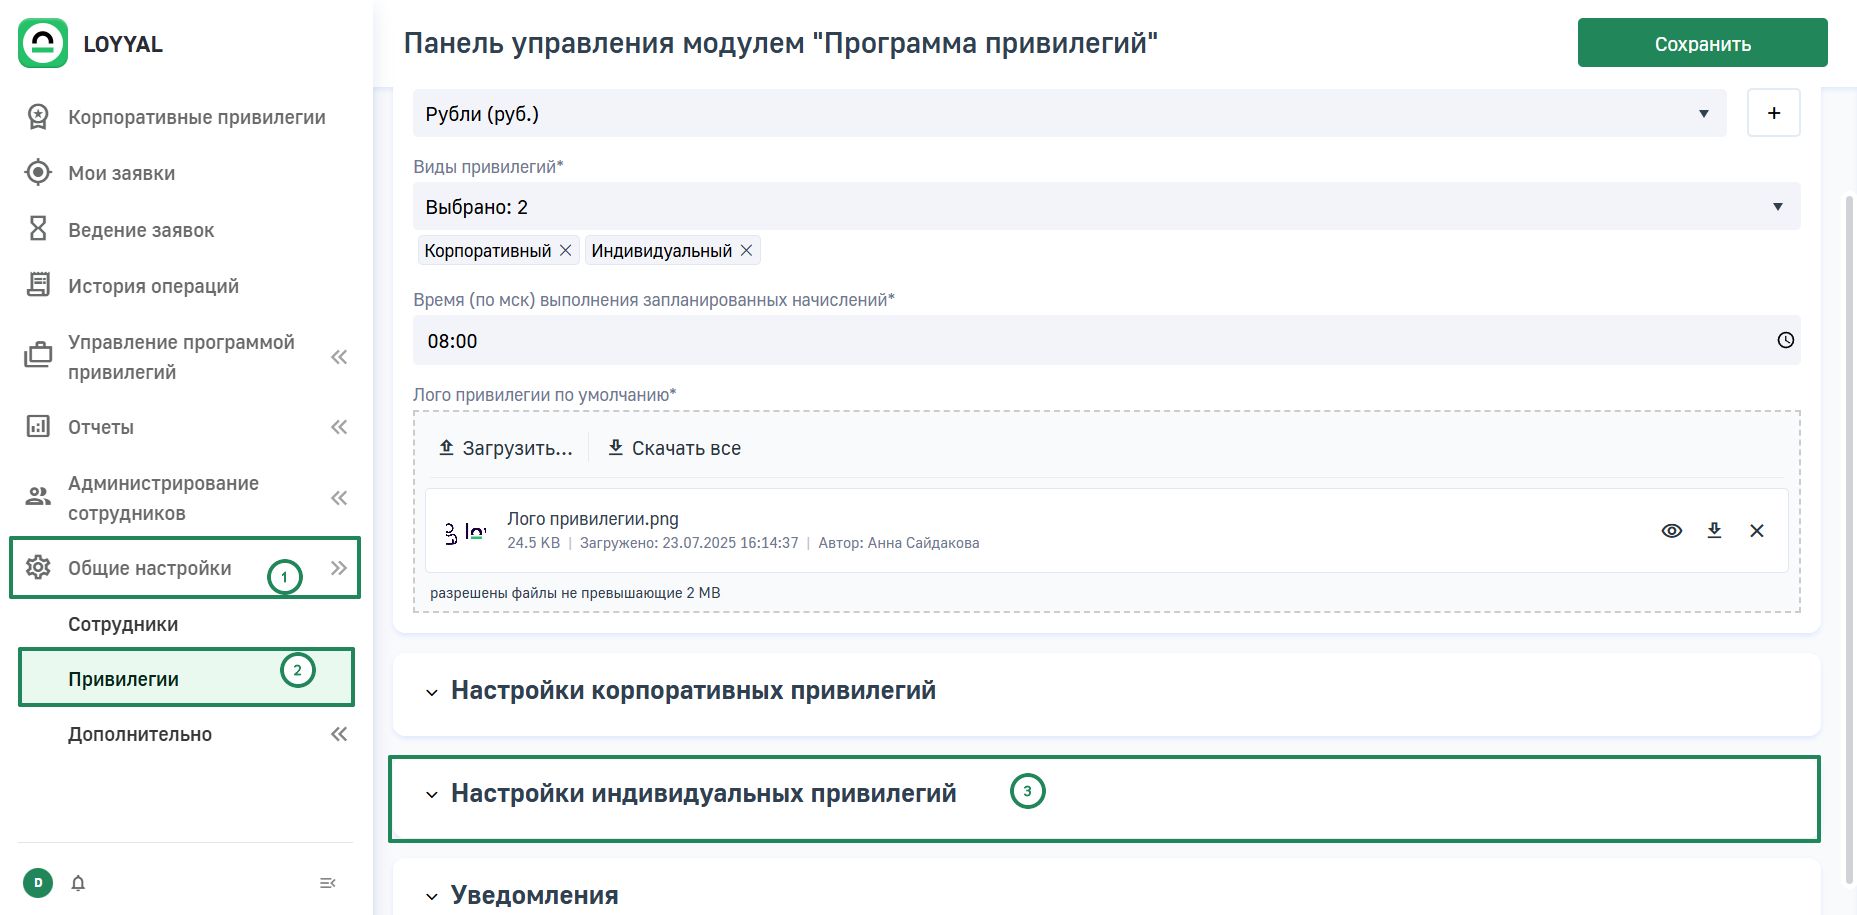This screenshot has width=1857, height=915.
Task: Remove the Индивидуальный tag
Action: click(746, 250)
